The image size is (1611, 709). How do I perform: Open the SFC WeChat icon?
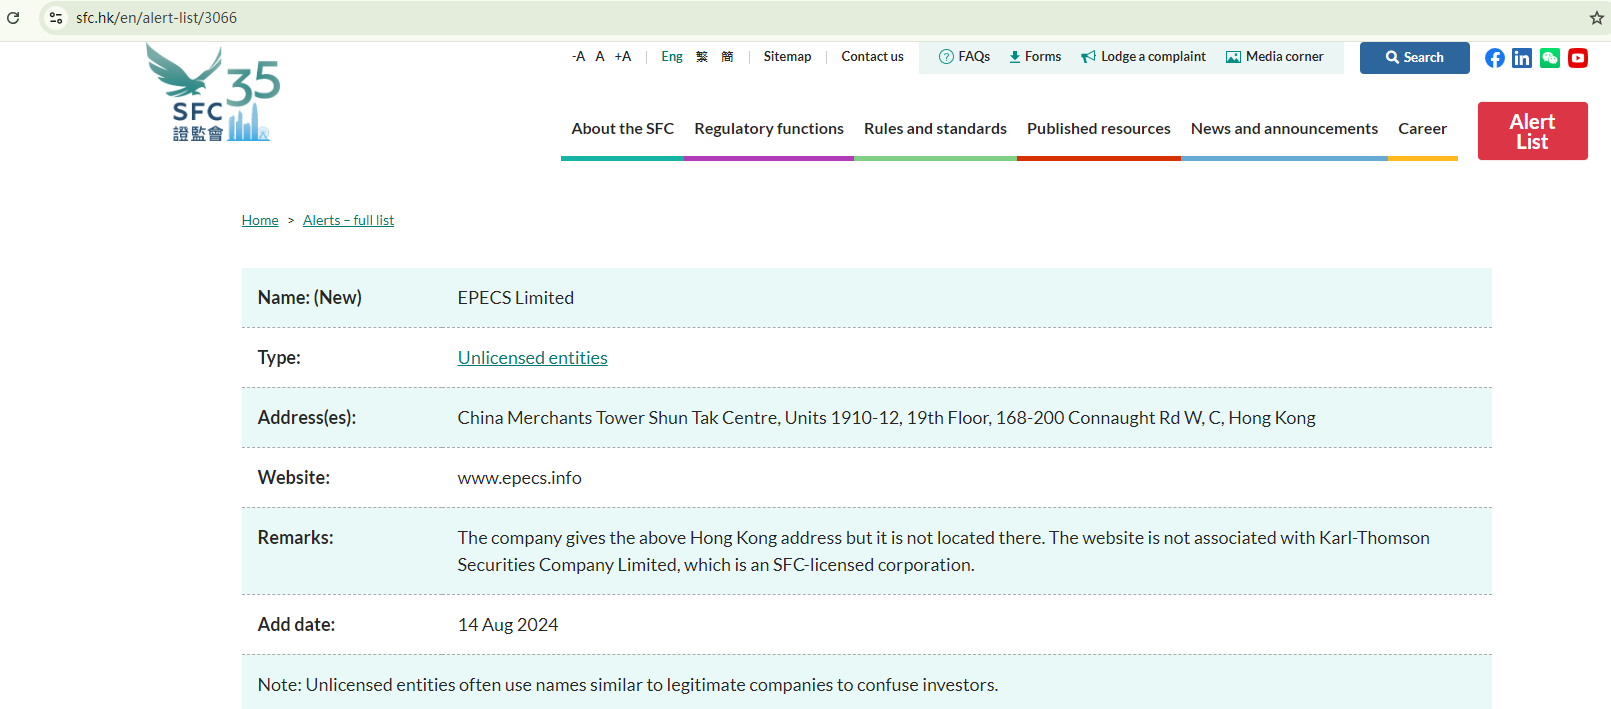[x=1549, y=58]
